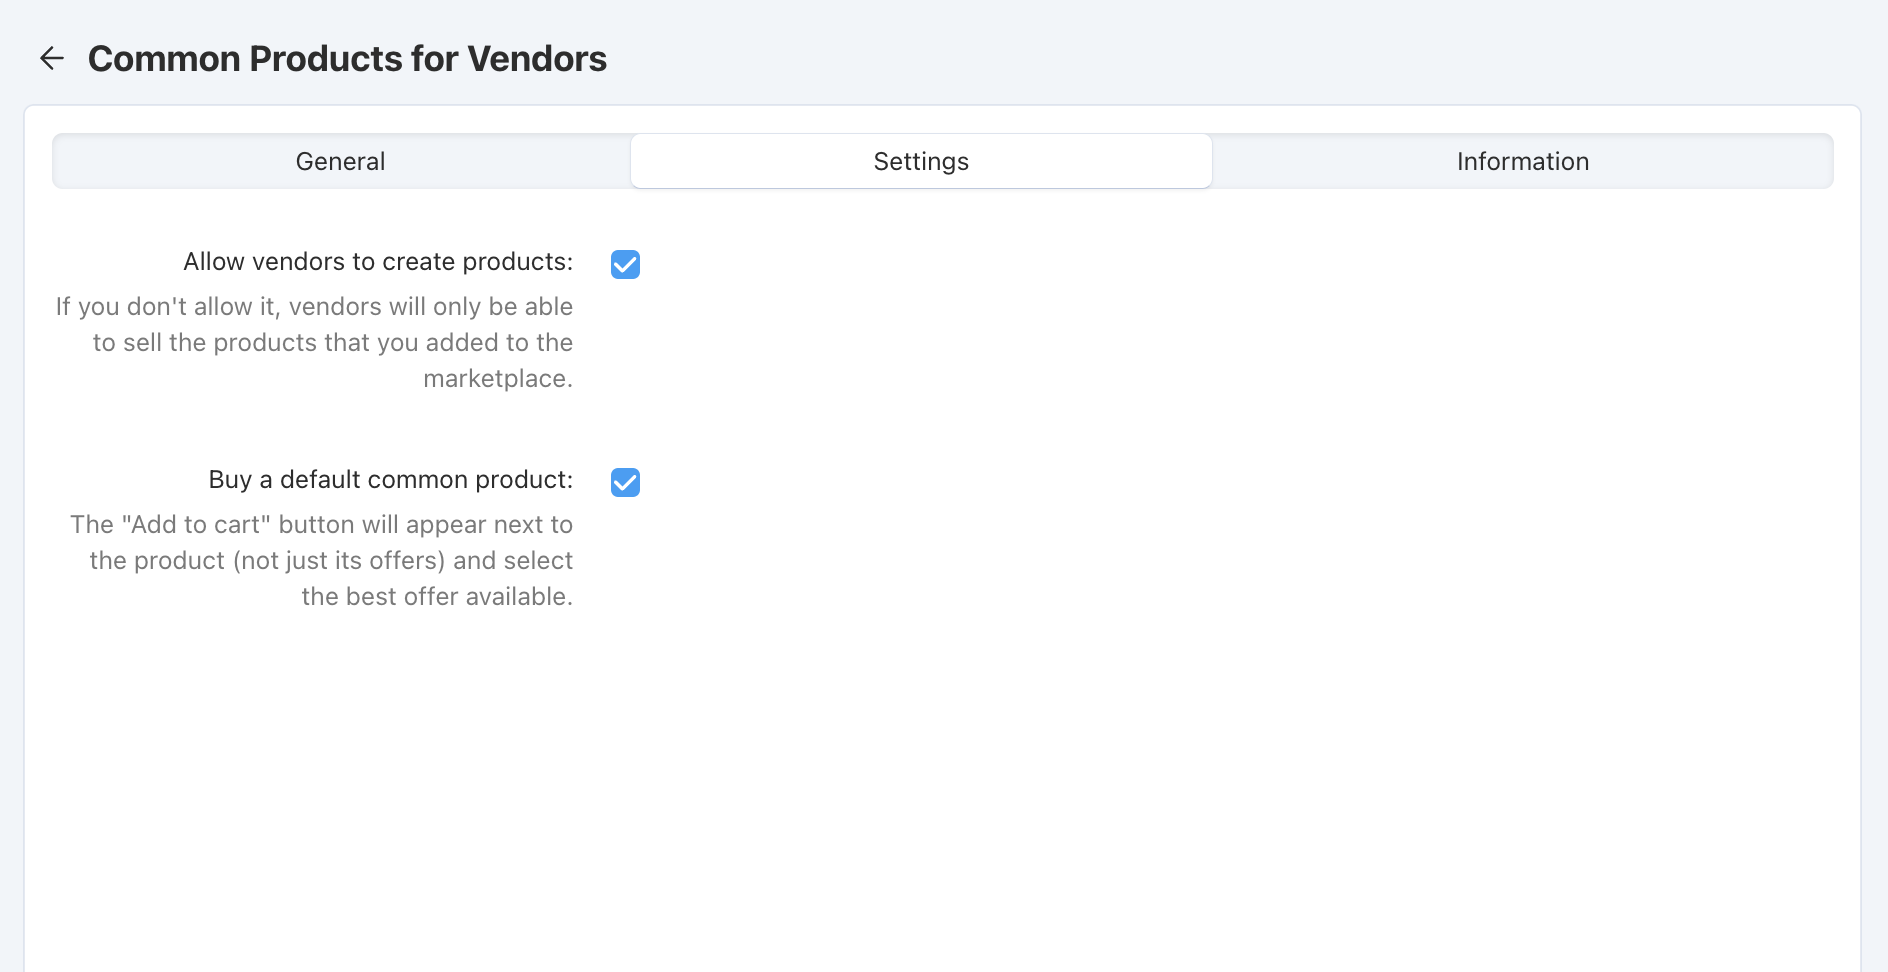Click the back arrow icon
Image resolution: width=1888 pixels, height=972 pixels.
pos(52,59)
